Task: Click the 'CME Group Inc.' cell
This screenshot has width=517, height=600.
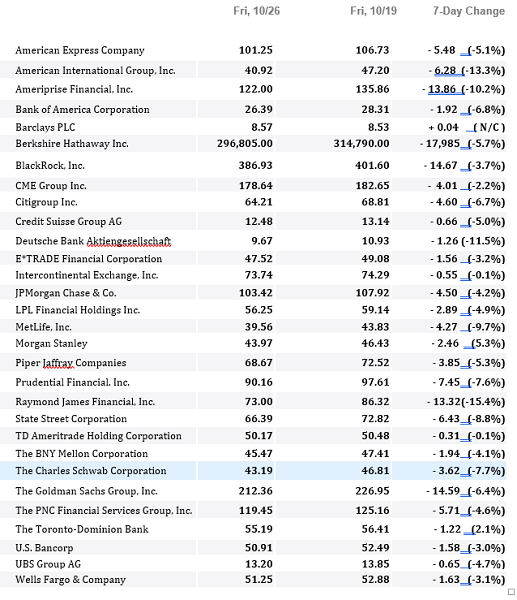Action: point(51,186)
